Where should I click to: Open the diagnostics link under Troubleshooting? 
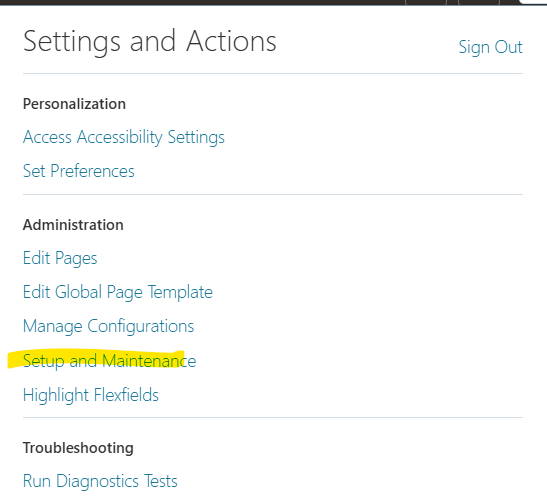(100, 481)
